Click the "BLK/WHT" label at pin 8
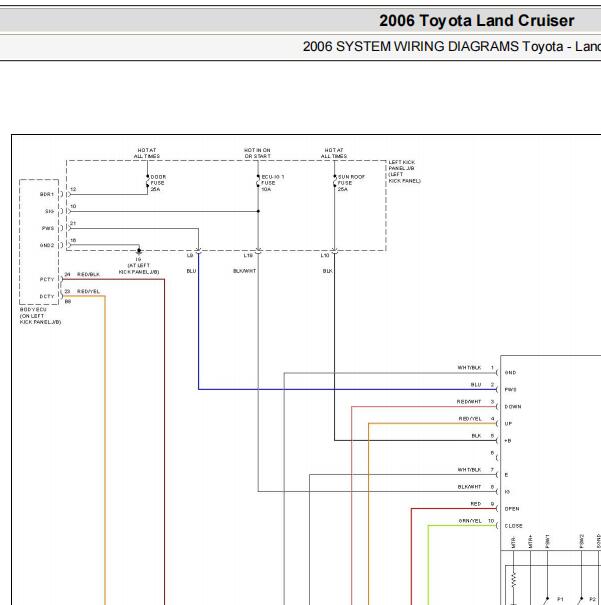The width and height of the screenshot is (601, 605). point(469,487)
